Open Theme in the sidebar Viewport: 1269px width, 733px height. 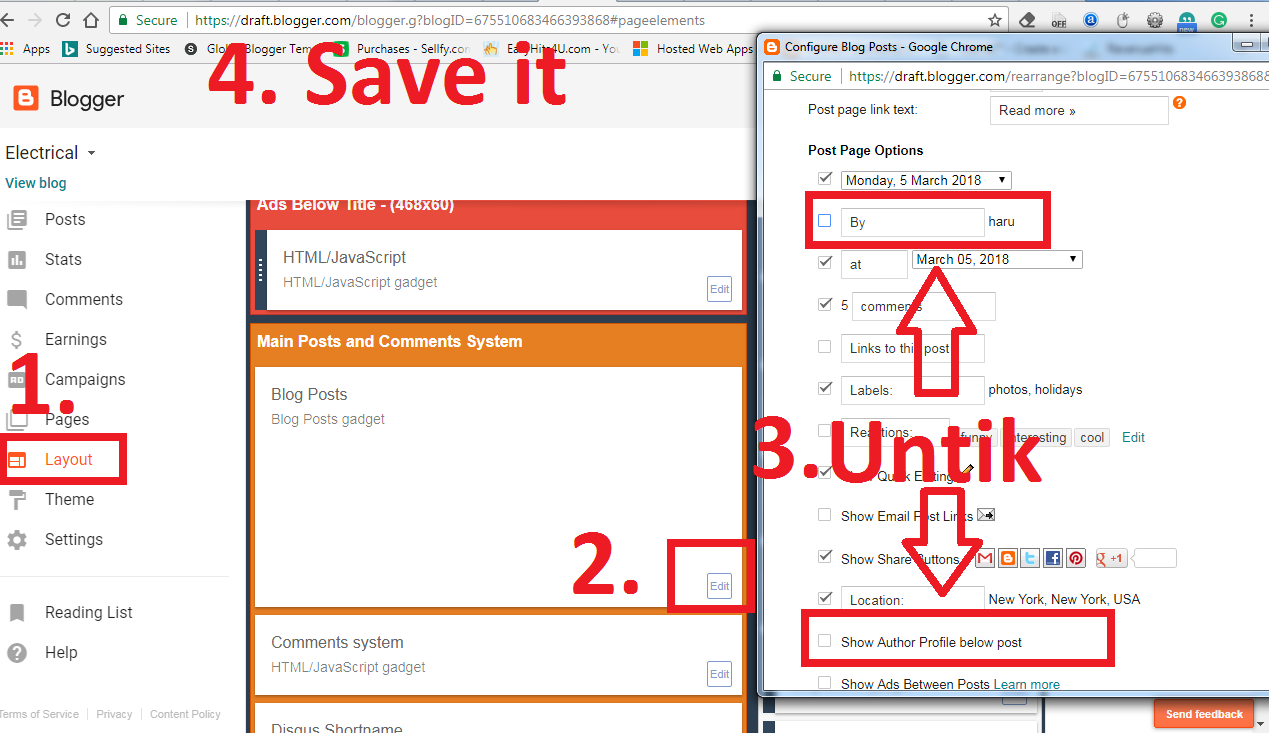69,499
